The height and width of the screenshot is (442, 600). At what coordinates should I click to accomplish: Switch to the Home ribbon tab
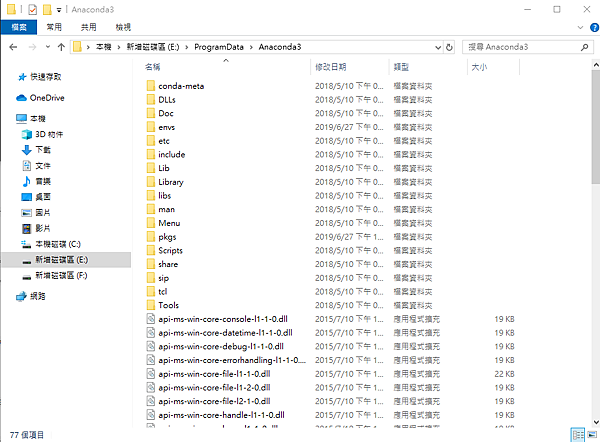pos(54,27)
